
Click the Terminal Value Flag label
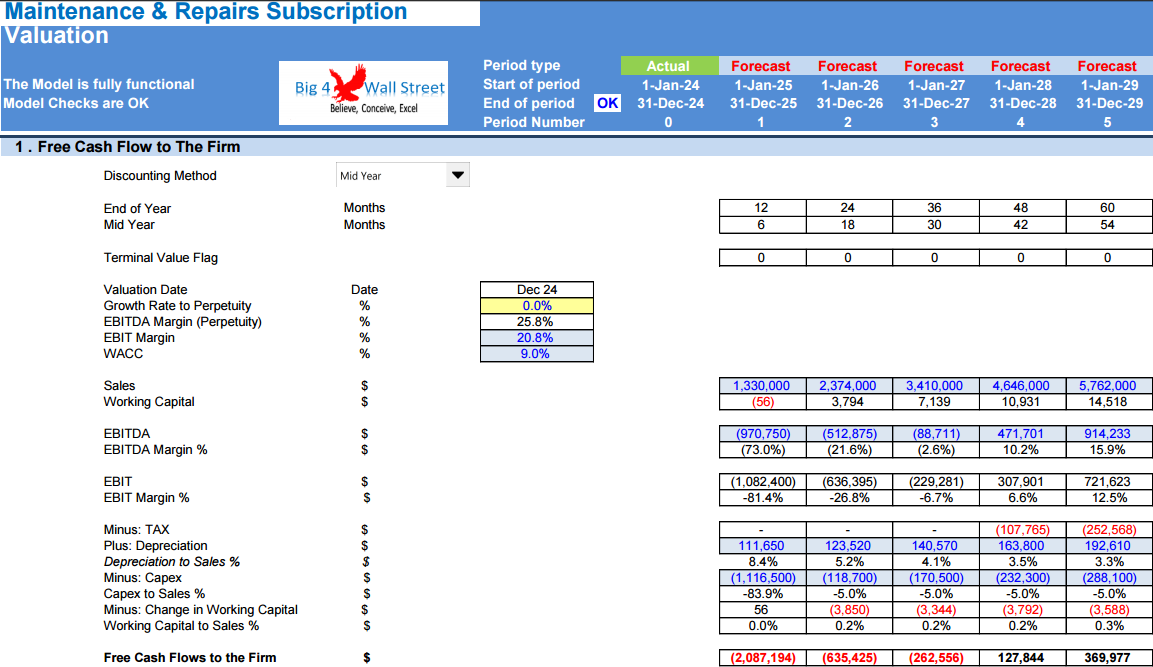point(160,258)
